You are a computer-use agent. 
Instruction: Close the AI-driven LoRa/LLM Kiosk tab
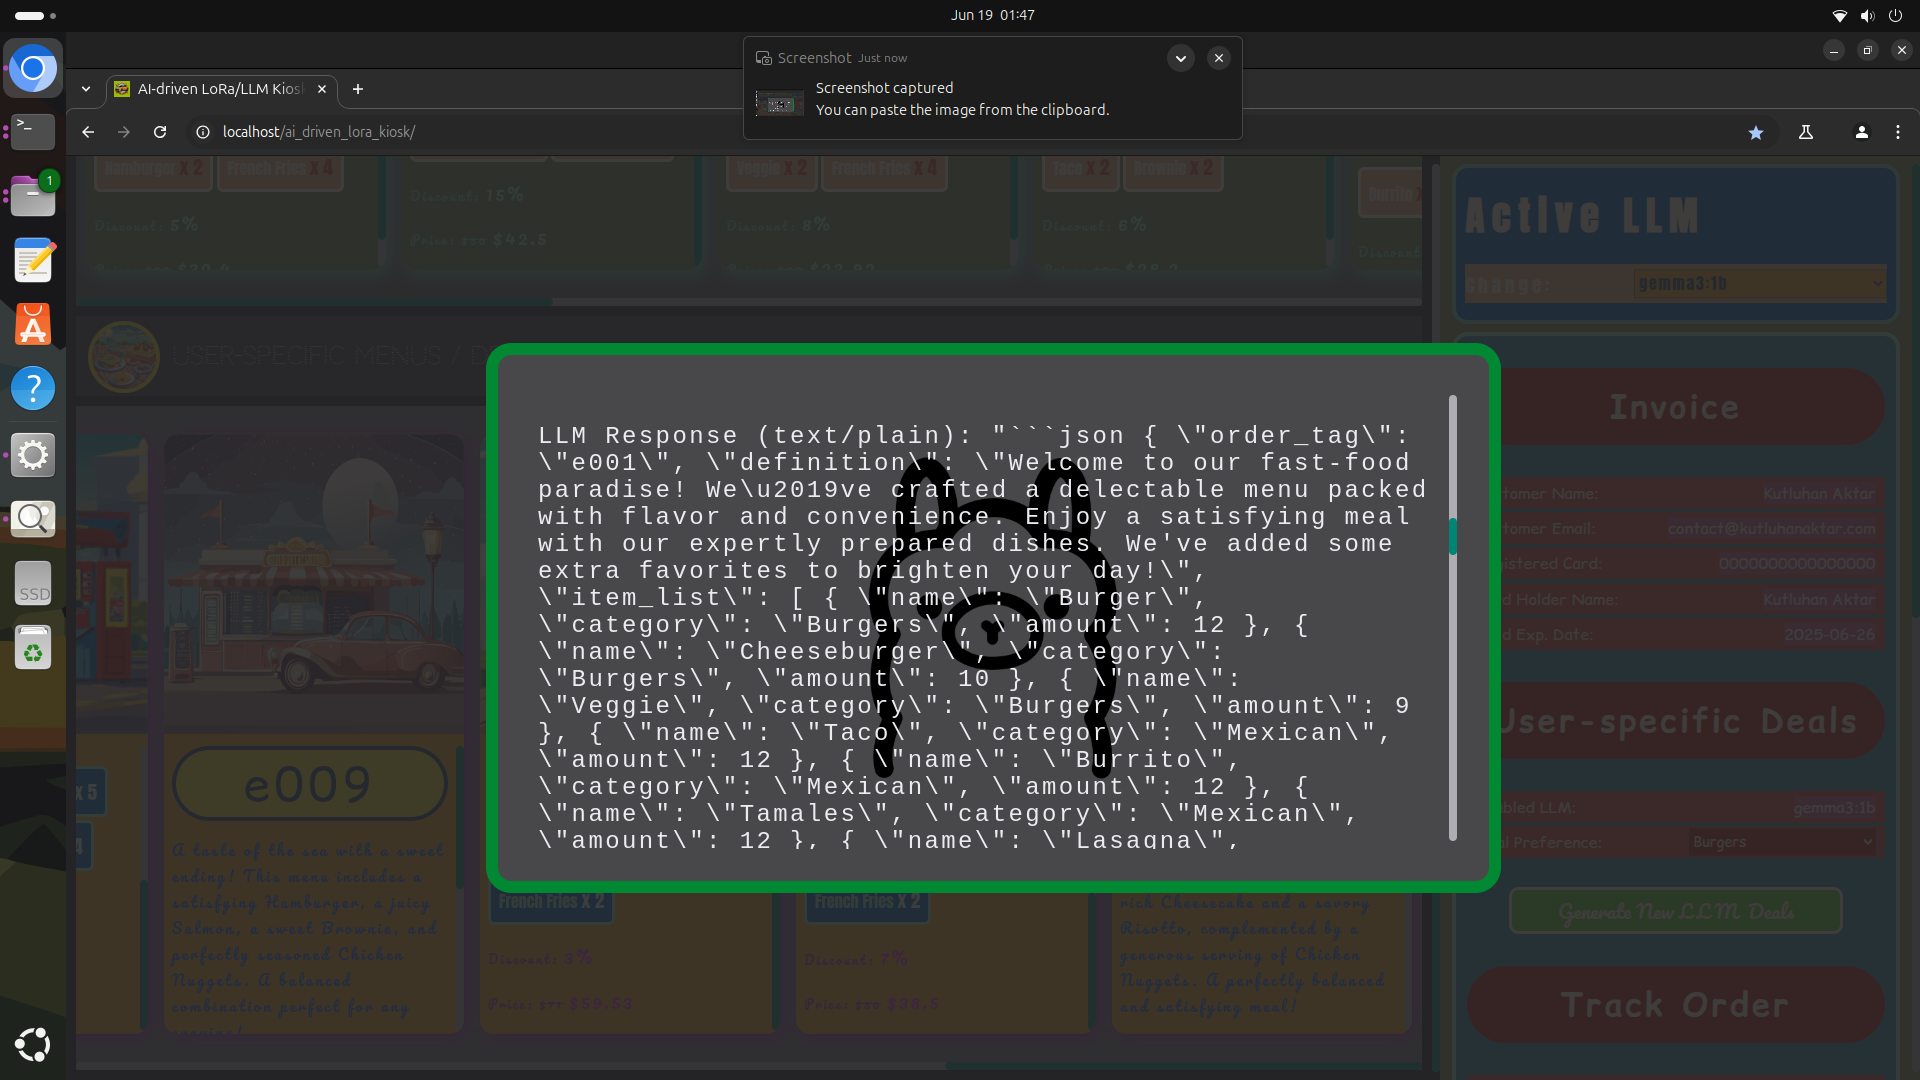[322, 89]
